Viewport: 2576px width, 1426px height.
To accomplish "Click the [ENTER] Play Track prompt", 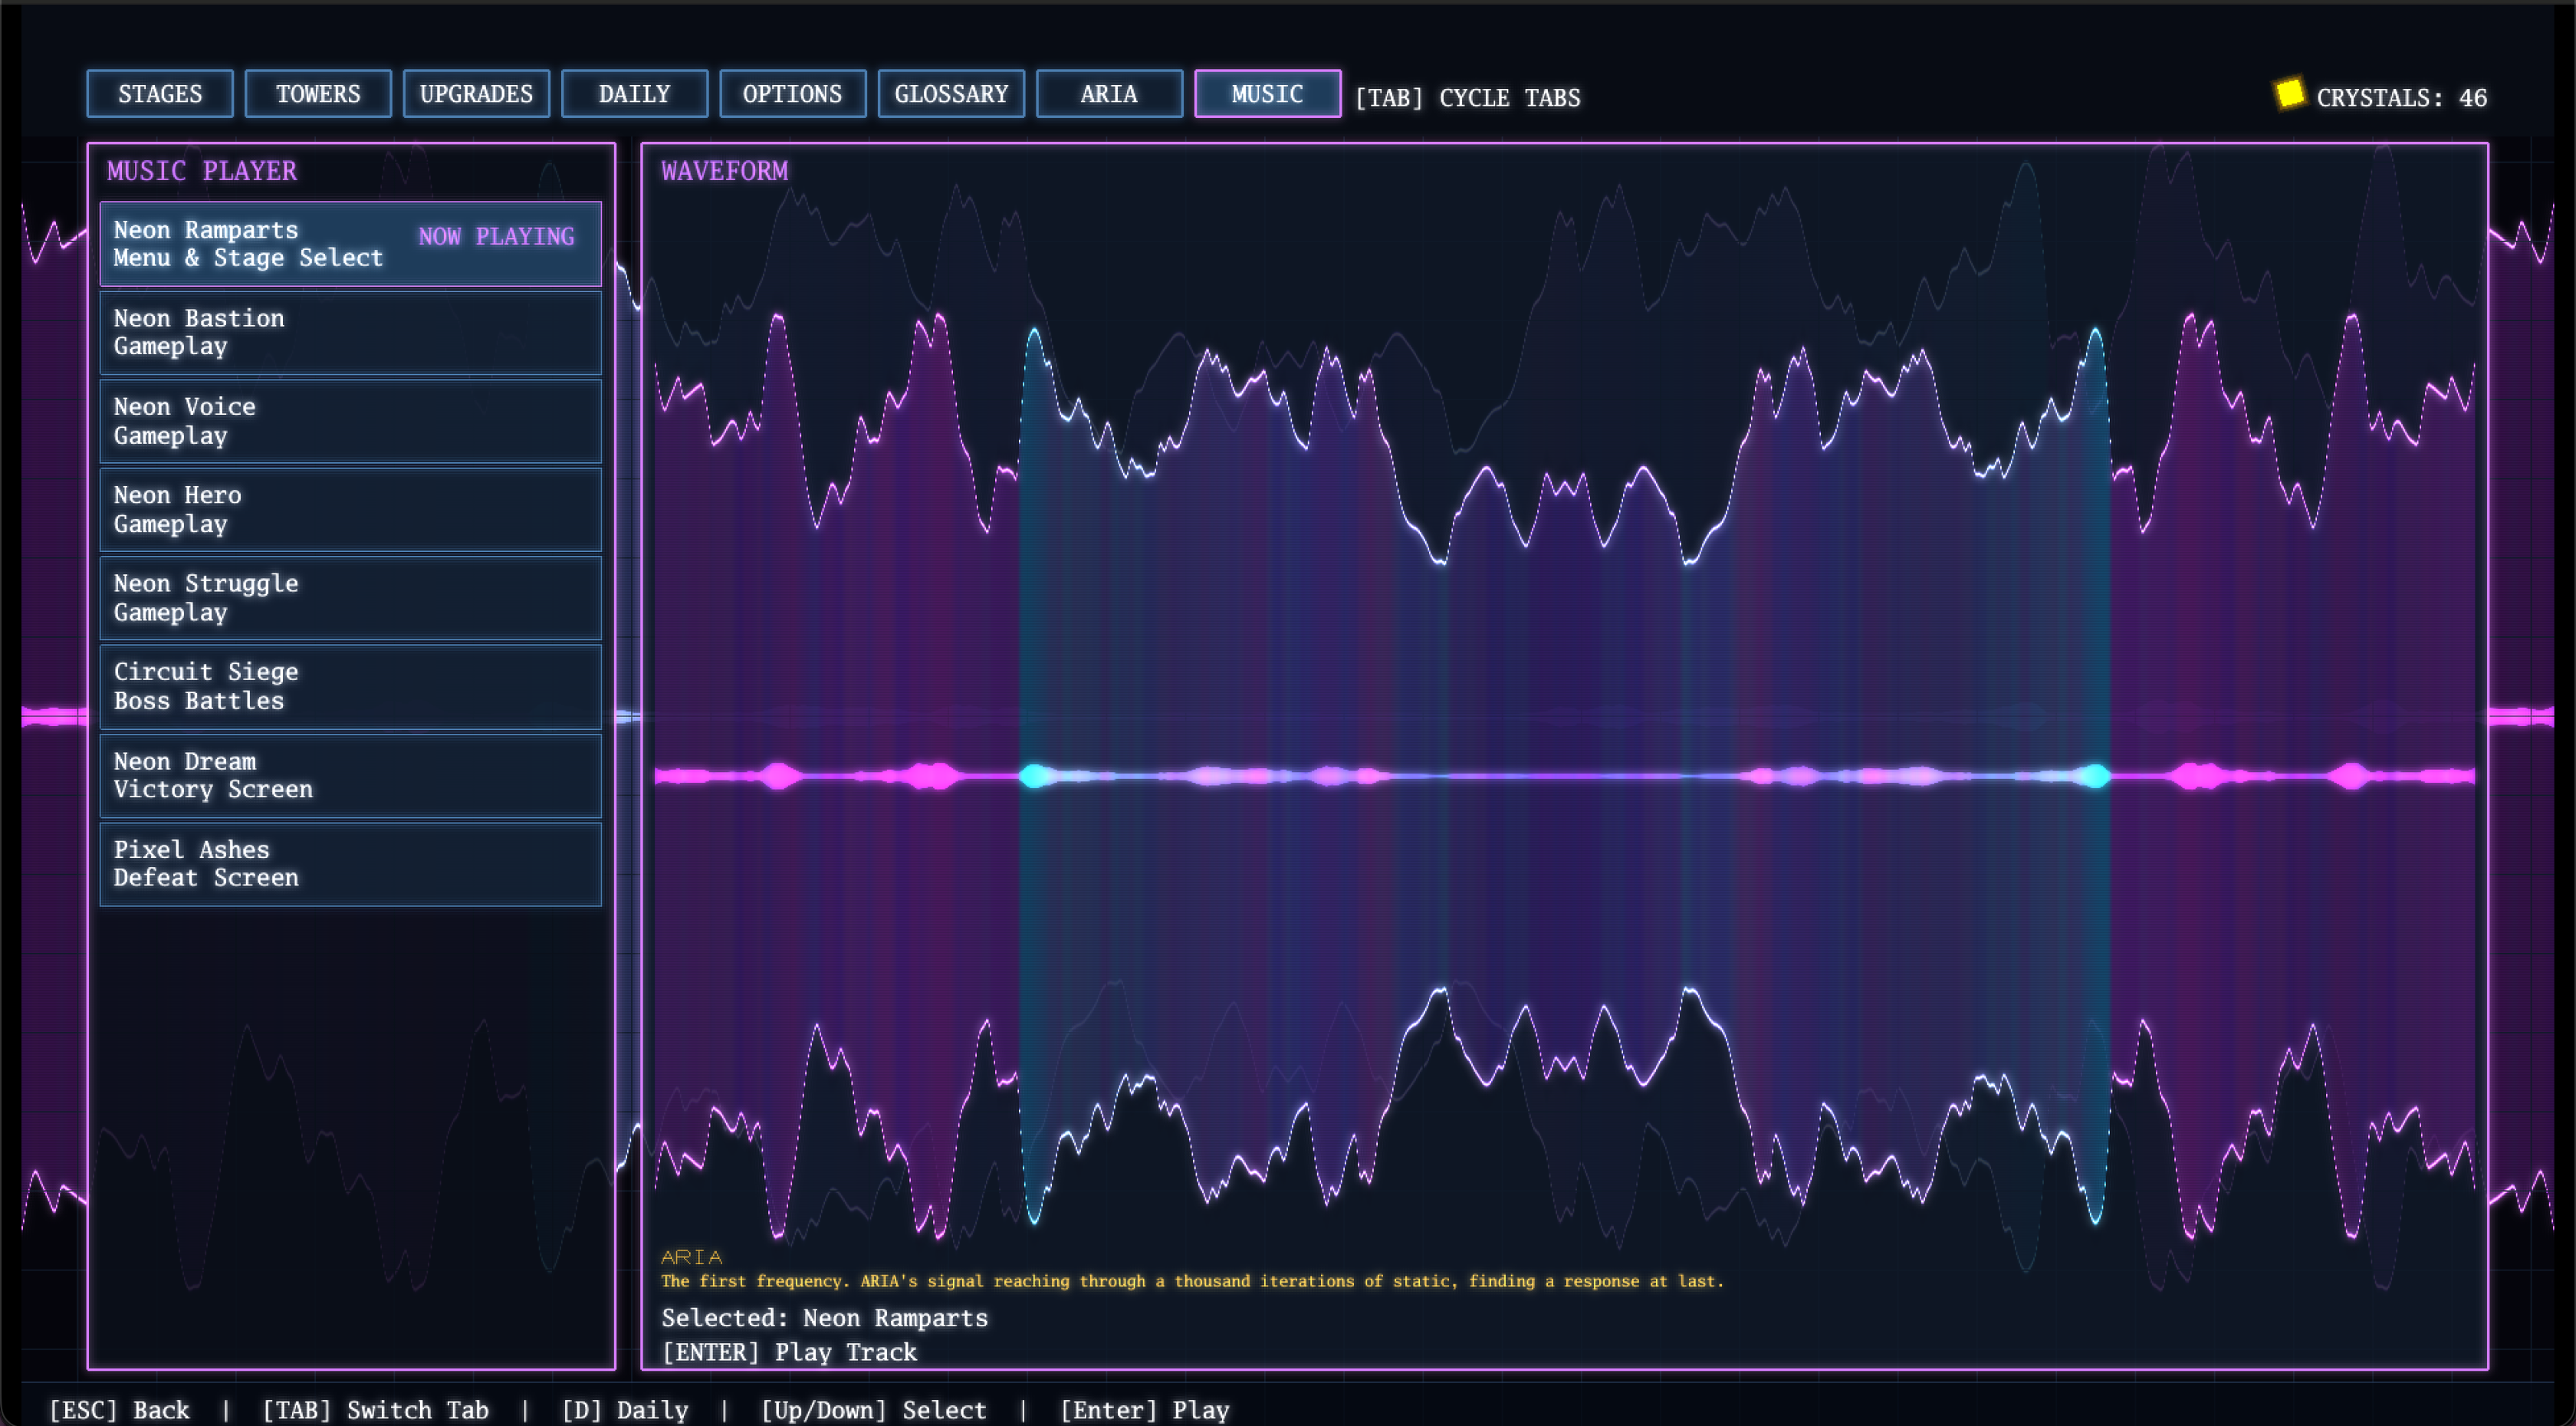I will (x=789, y=1352).
